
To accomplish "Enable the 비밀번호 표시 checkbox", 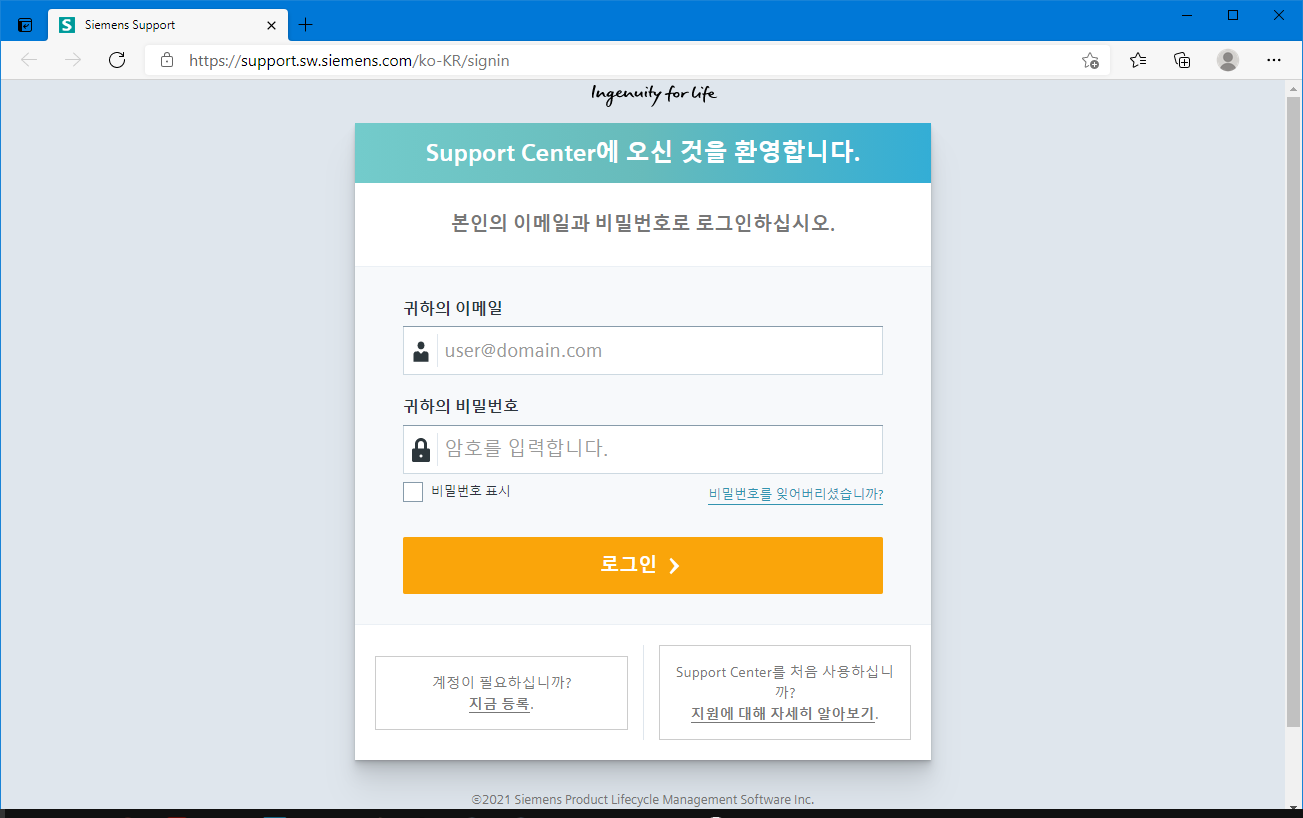I will (x=413, y=492).
